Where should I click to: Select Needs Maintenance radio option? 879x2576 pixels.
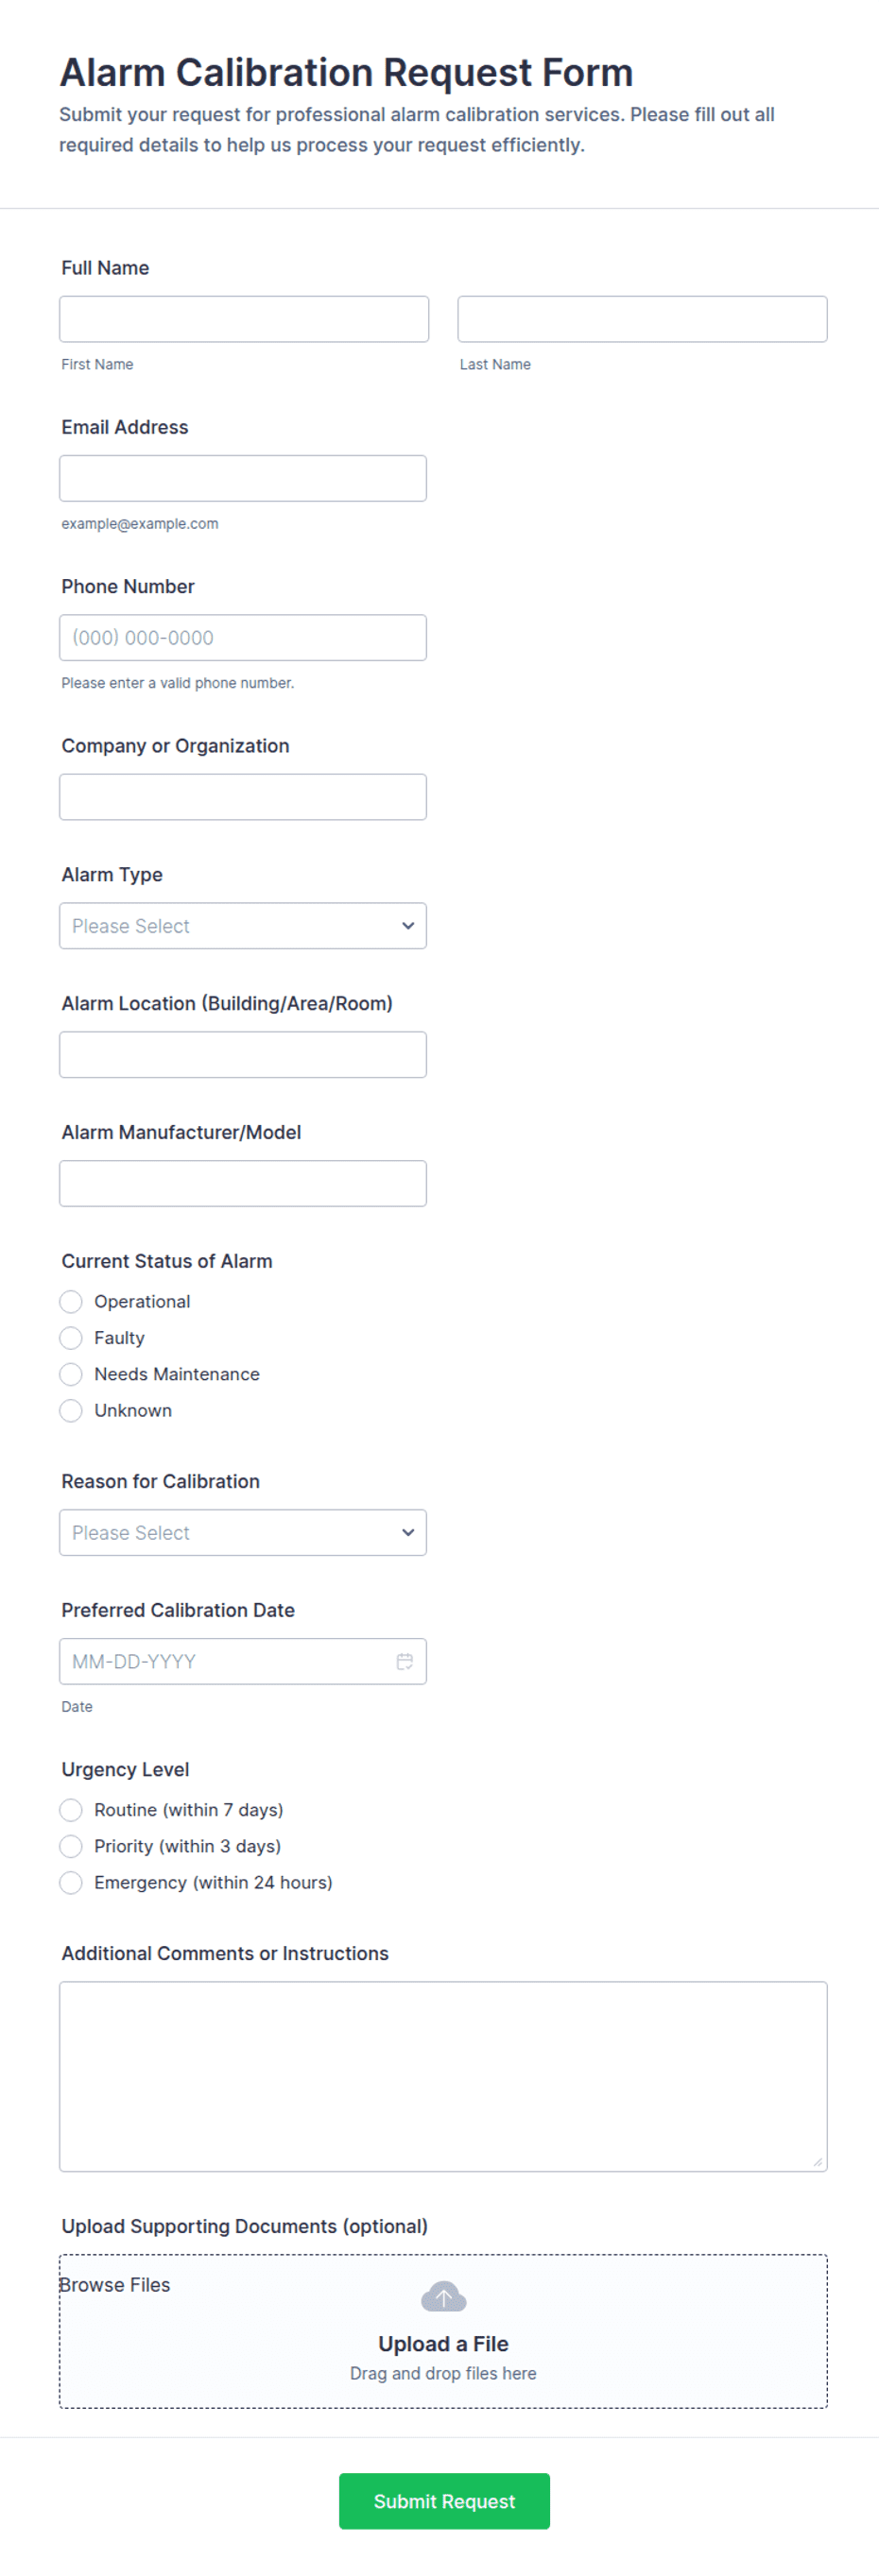(71, 1374)
